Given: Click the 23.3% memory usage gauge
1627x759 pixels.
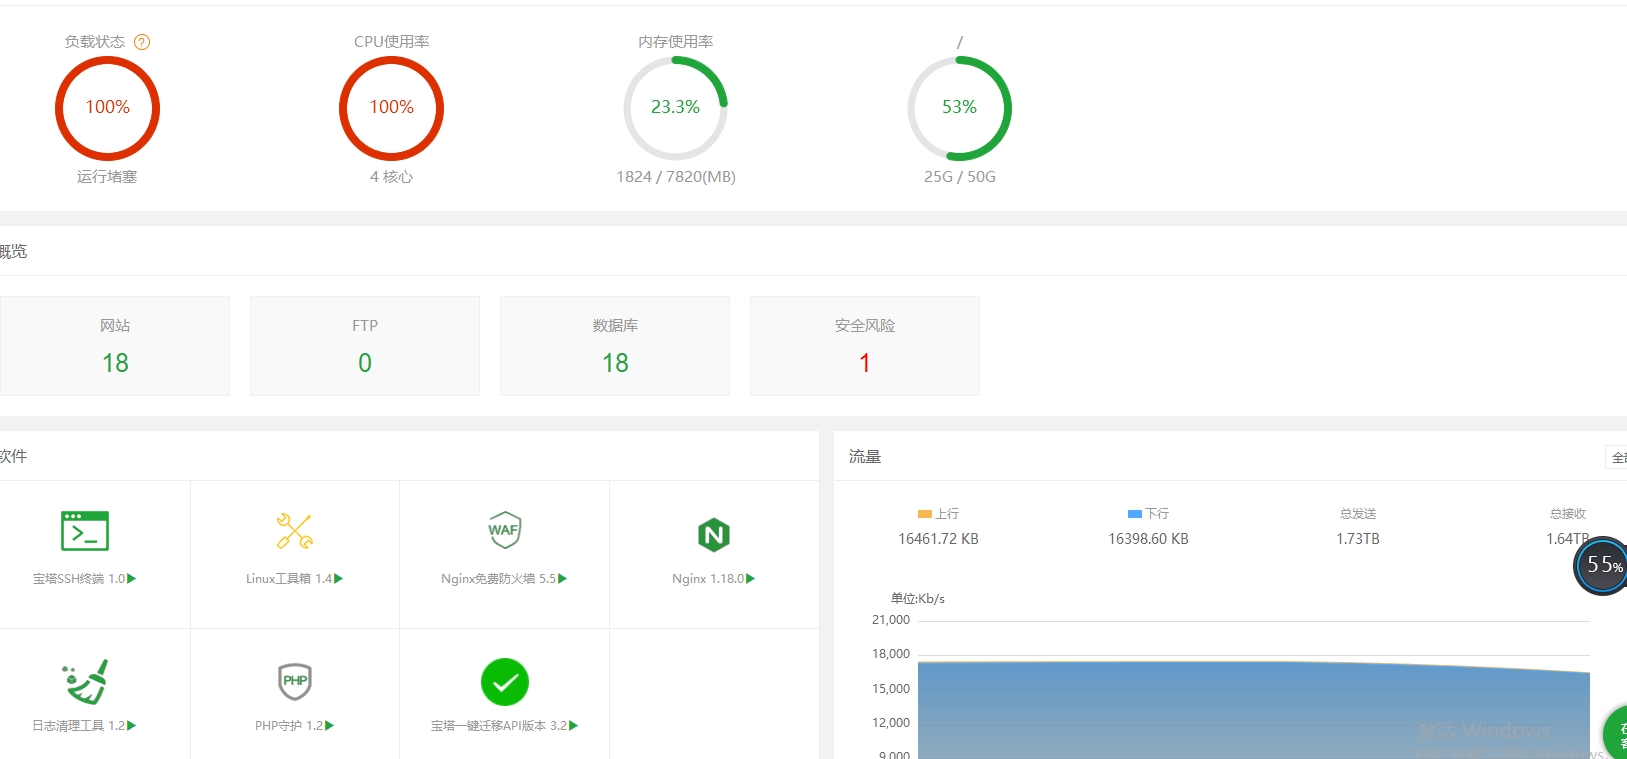Looking at the screenshot, I should point(675,108).
